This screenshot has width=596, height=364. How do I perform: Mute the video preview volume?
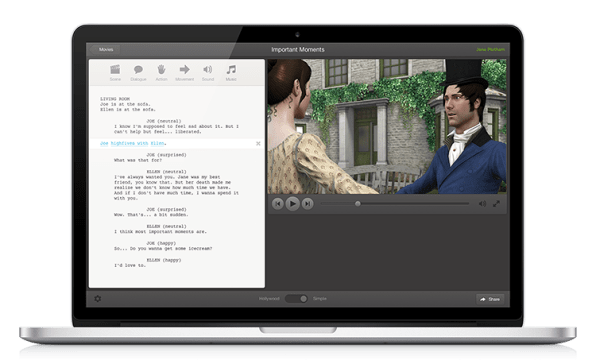tap(482, 204)
